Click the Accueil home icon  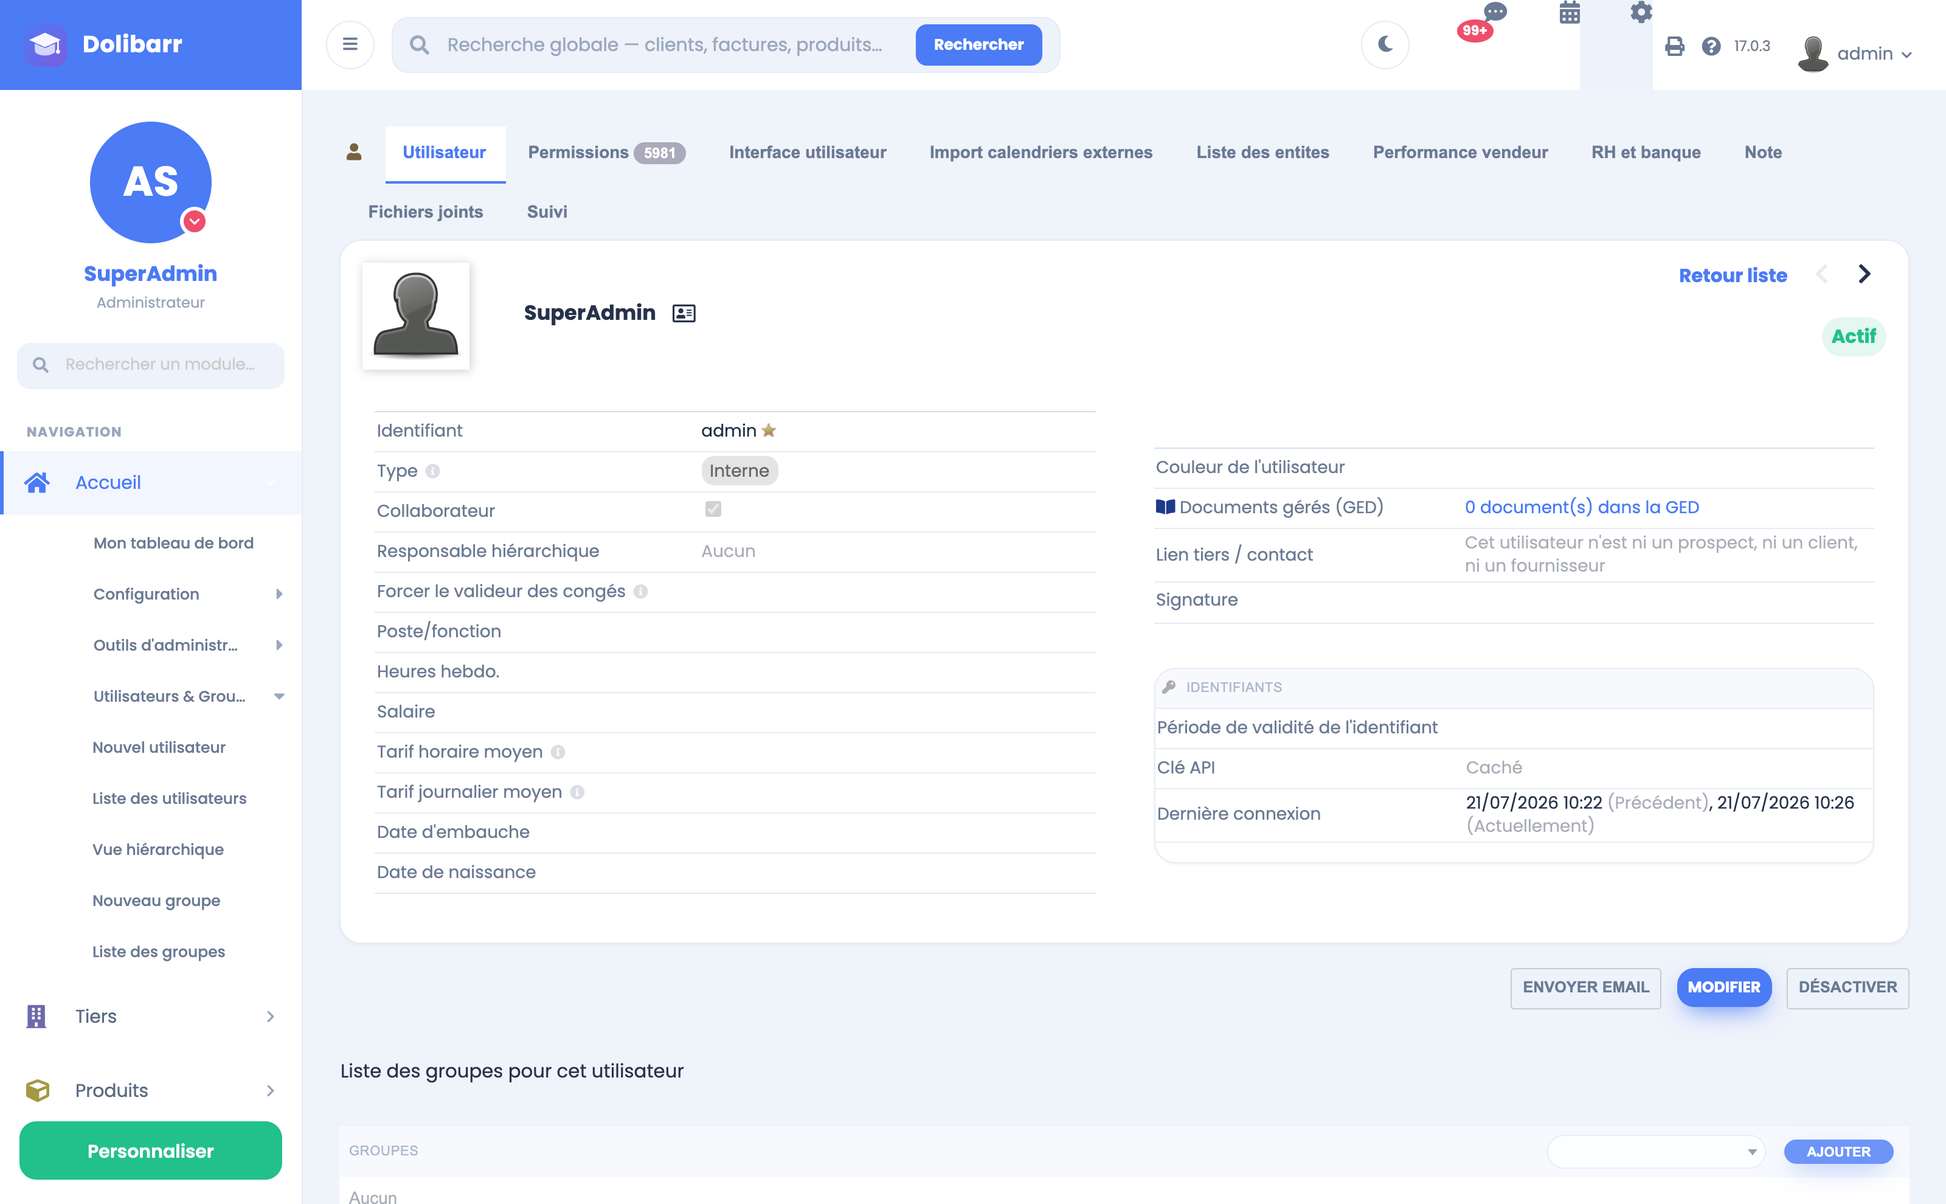[37, 483]
